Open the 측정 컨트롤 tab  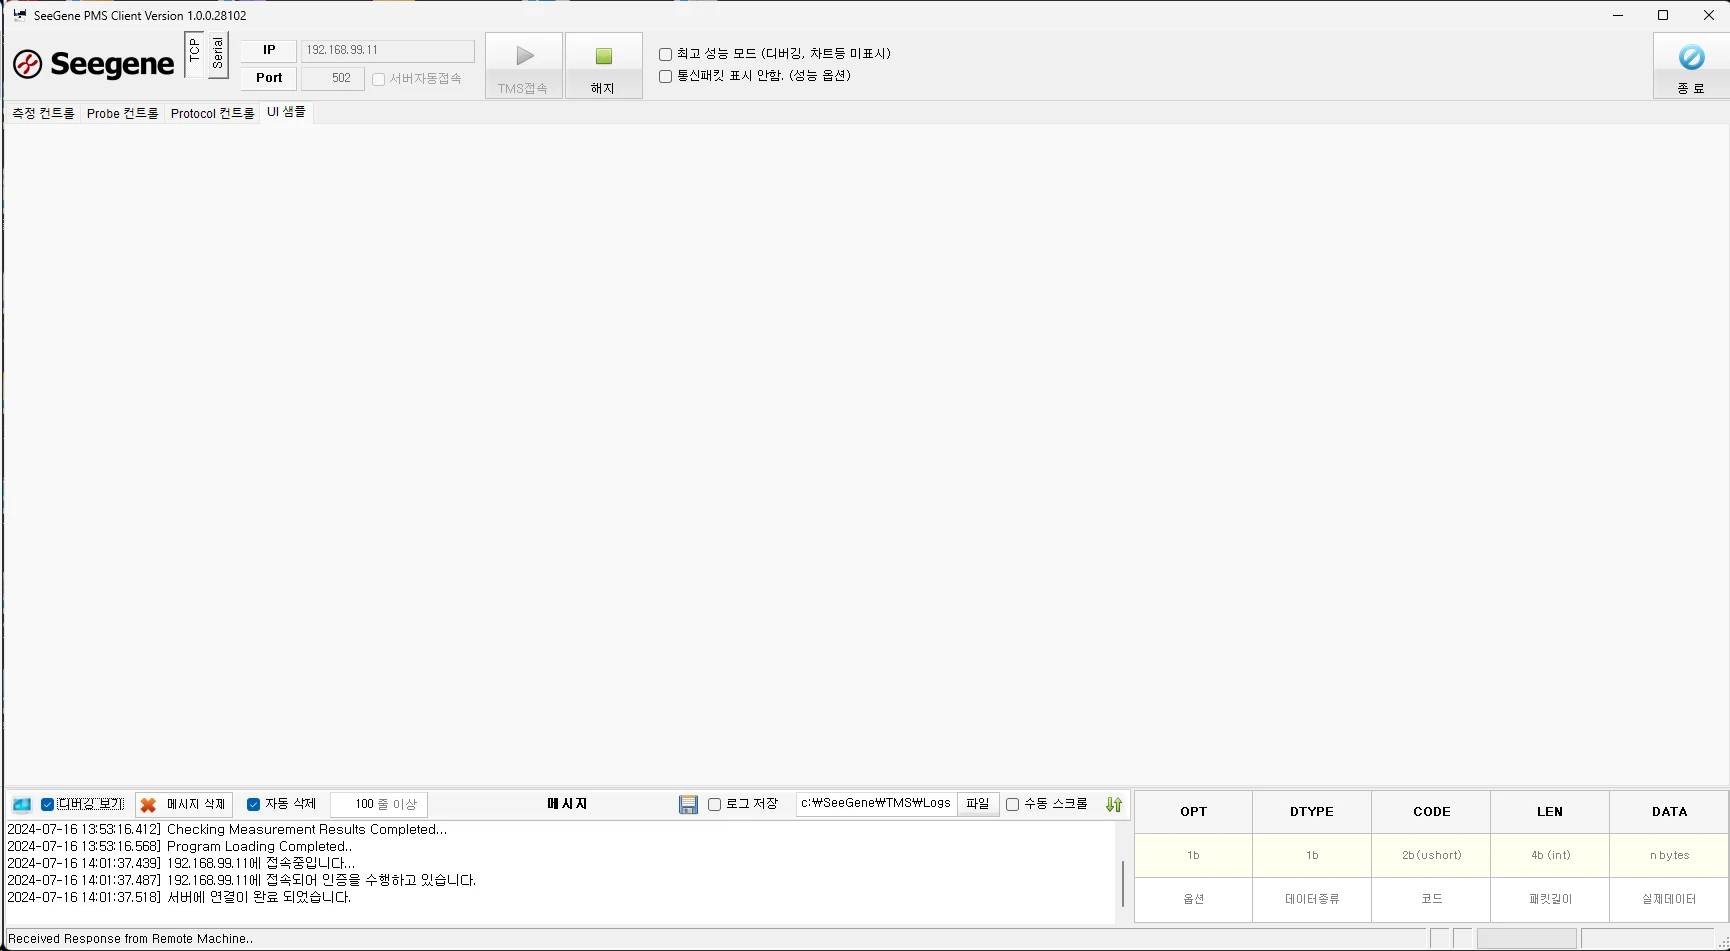tap(43, 113)
